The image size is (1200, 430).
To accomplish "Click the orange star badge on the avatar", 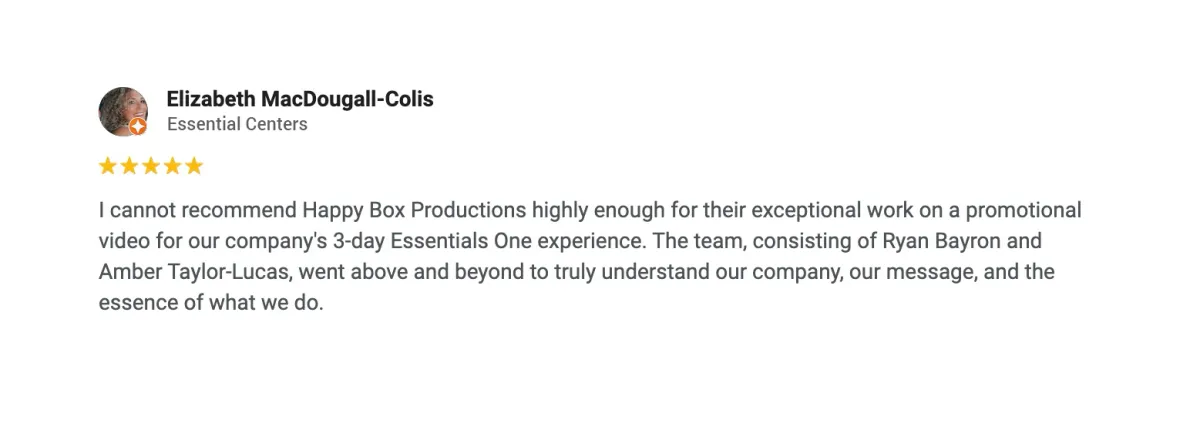I will (x=139, y=127).
